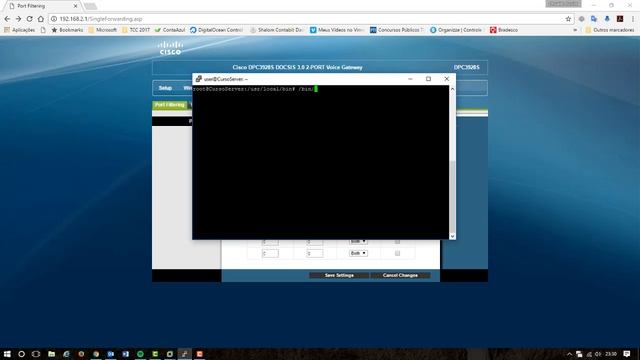Viewport: 640px width, 360px height.
Task: Click the first port field in last row
Action: (x=270, y=253)
